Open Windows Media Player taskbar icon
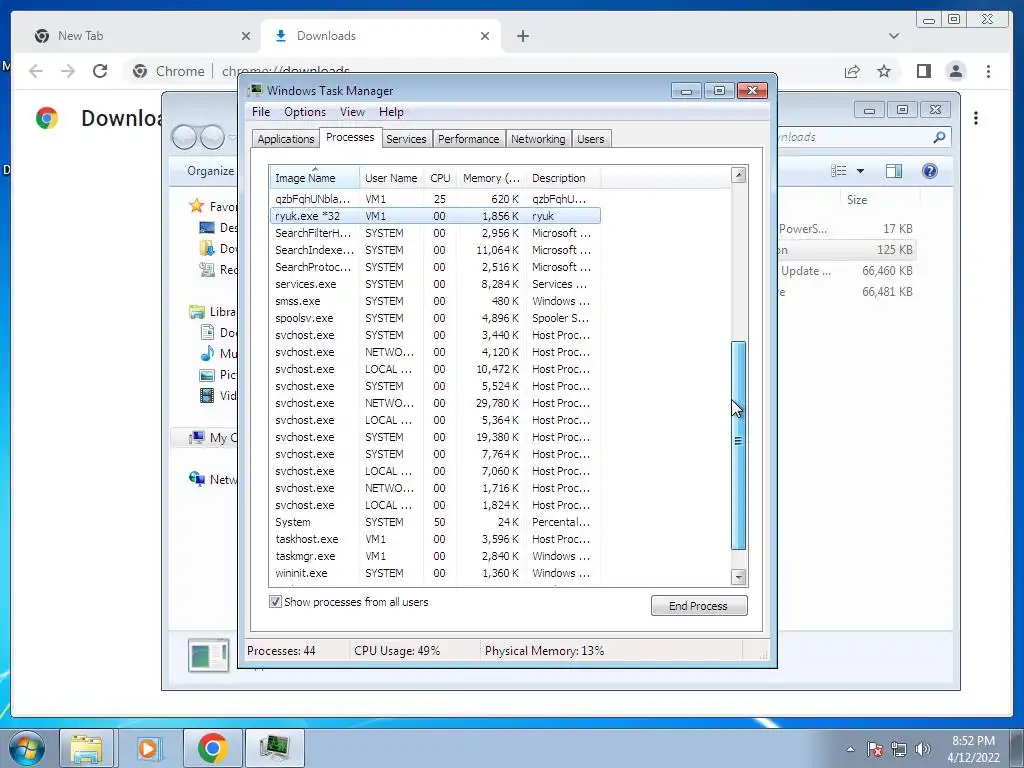The image size is (1024, 768). click(x=148, y=748)
